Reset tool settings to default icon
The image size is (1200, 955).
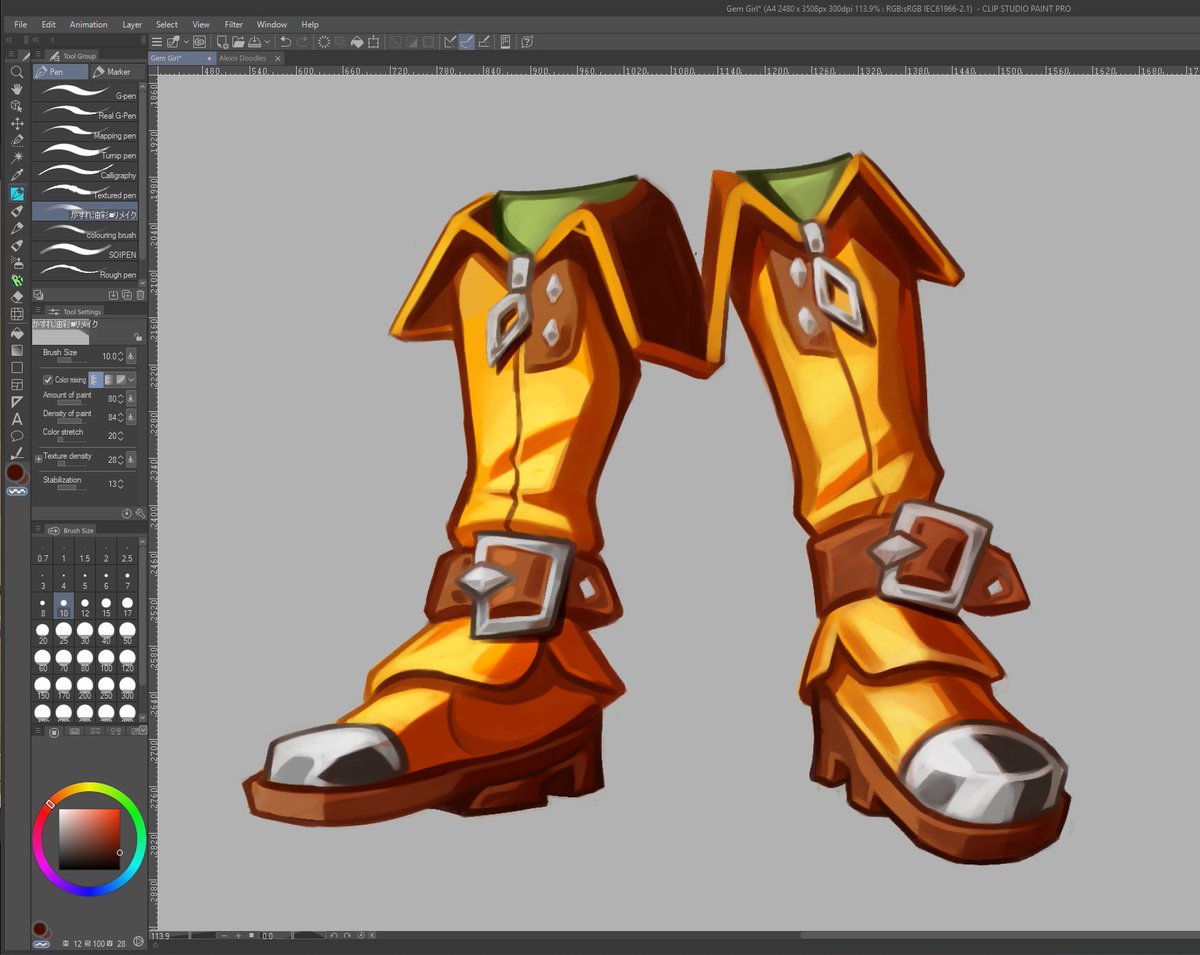coord(127,513)
